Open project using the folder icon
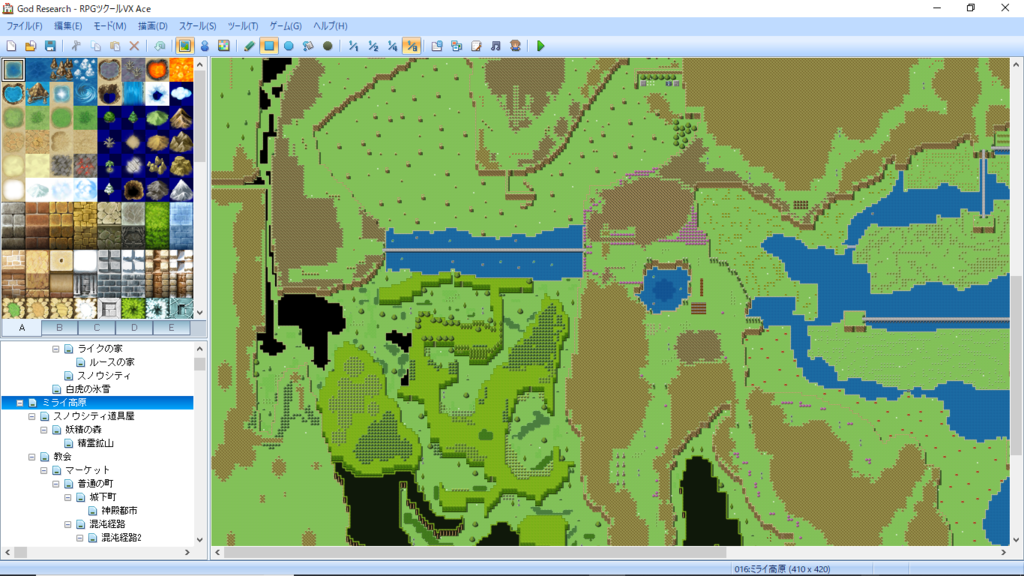 [31, 46]
